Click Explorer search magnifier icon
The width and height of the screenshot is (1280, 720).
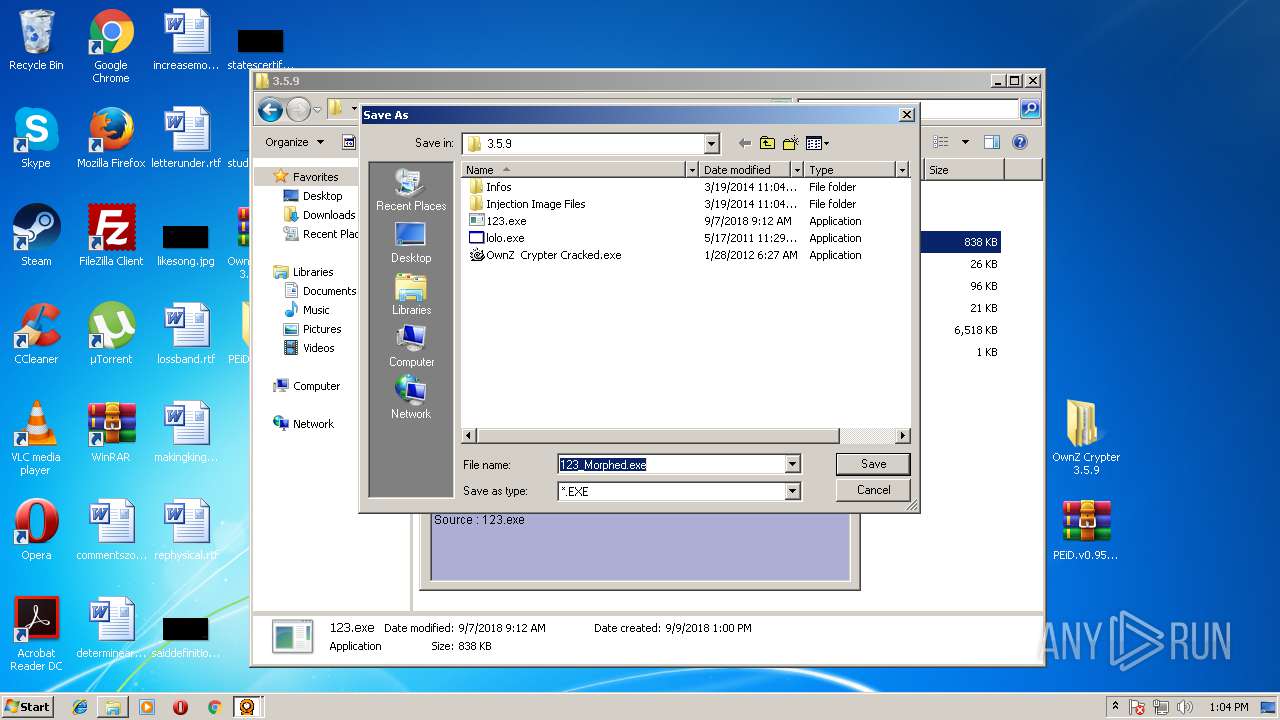click(x=1029, y=109)
